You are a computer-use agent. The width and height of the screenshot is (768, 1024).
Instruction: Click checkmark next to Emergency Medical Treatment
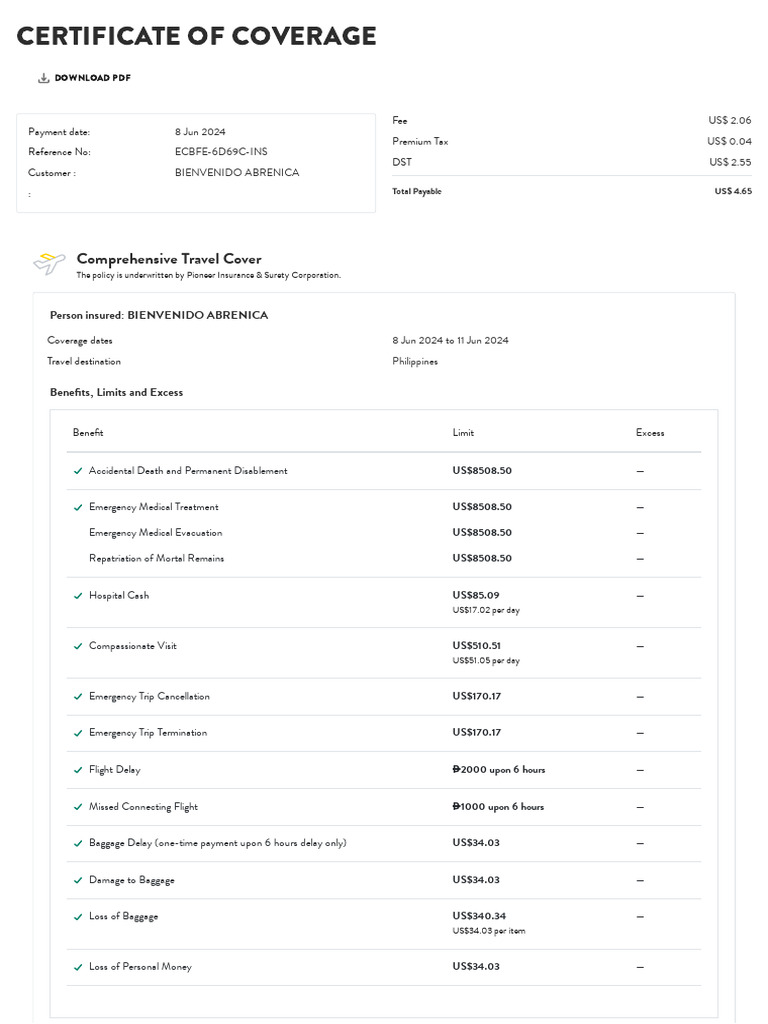click(x=78, y=507)
